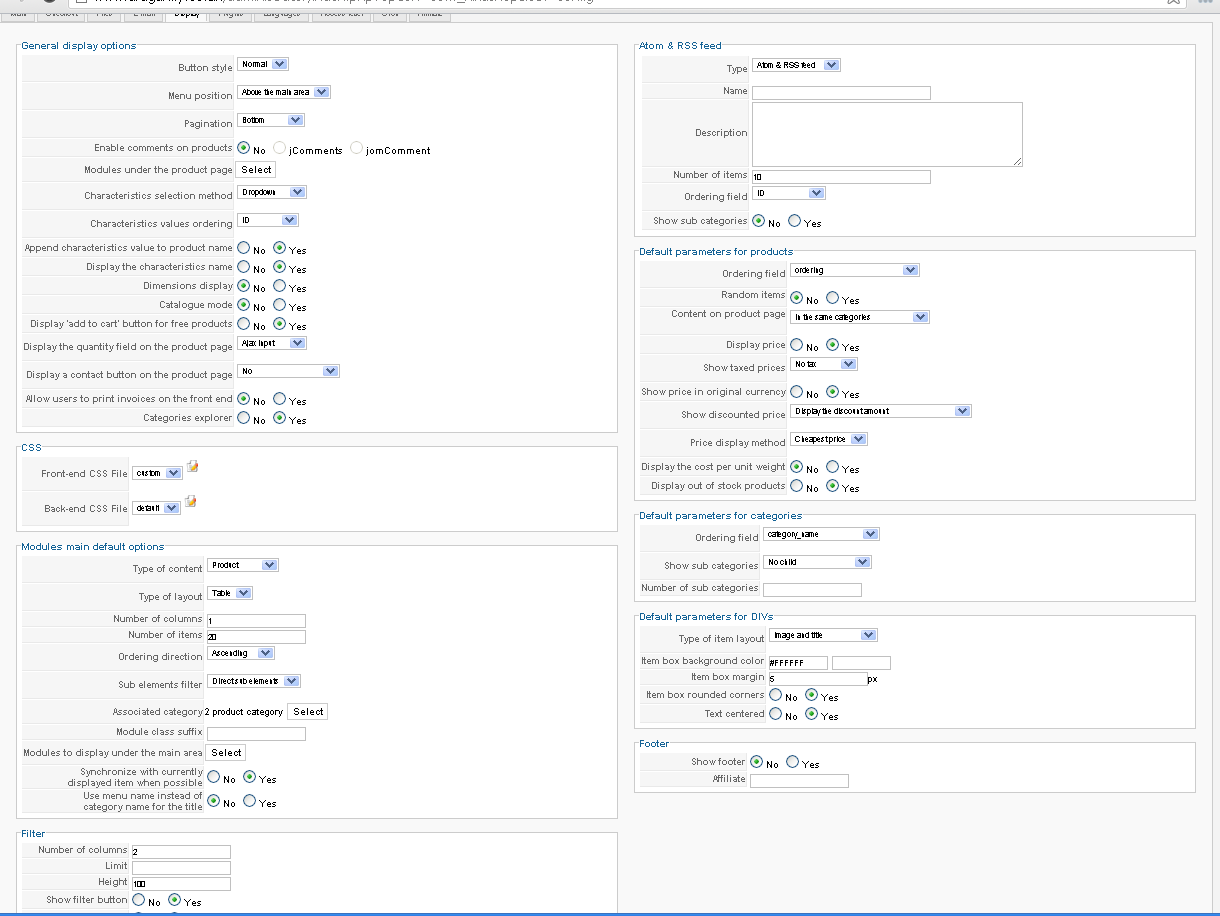The width and height of the screenshot is (1220, 916).
Task: Click the Number of sub categories field
Action: coord(812,590)
